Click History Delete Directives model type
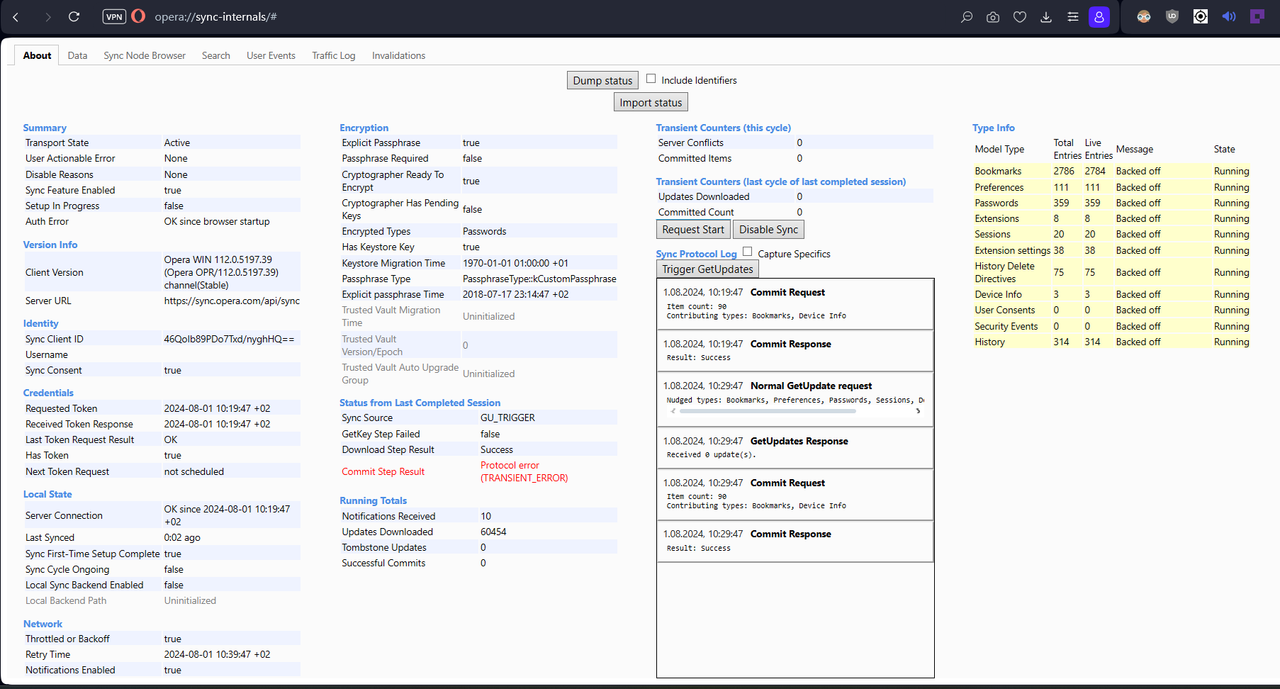Screen dimensions: 1280x689 pos(1005,272)
